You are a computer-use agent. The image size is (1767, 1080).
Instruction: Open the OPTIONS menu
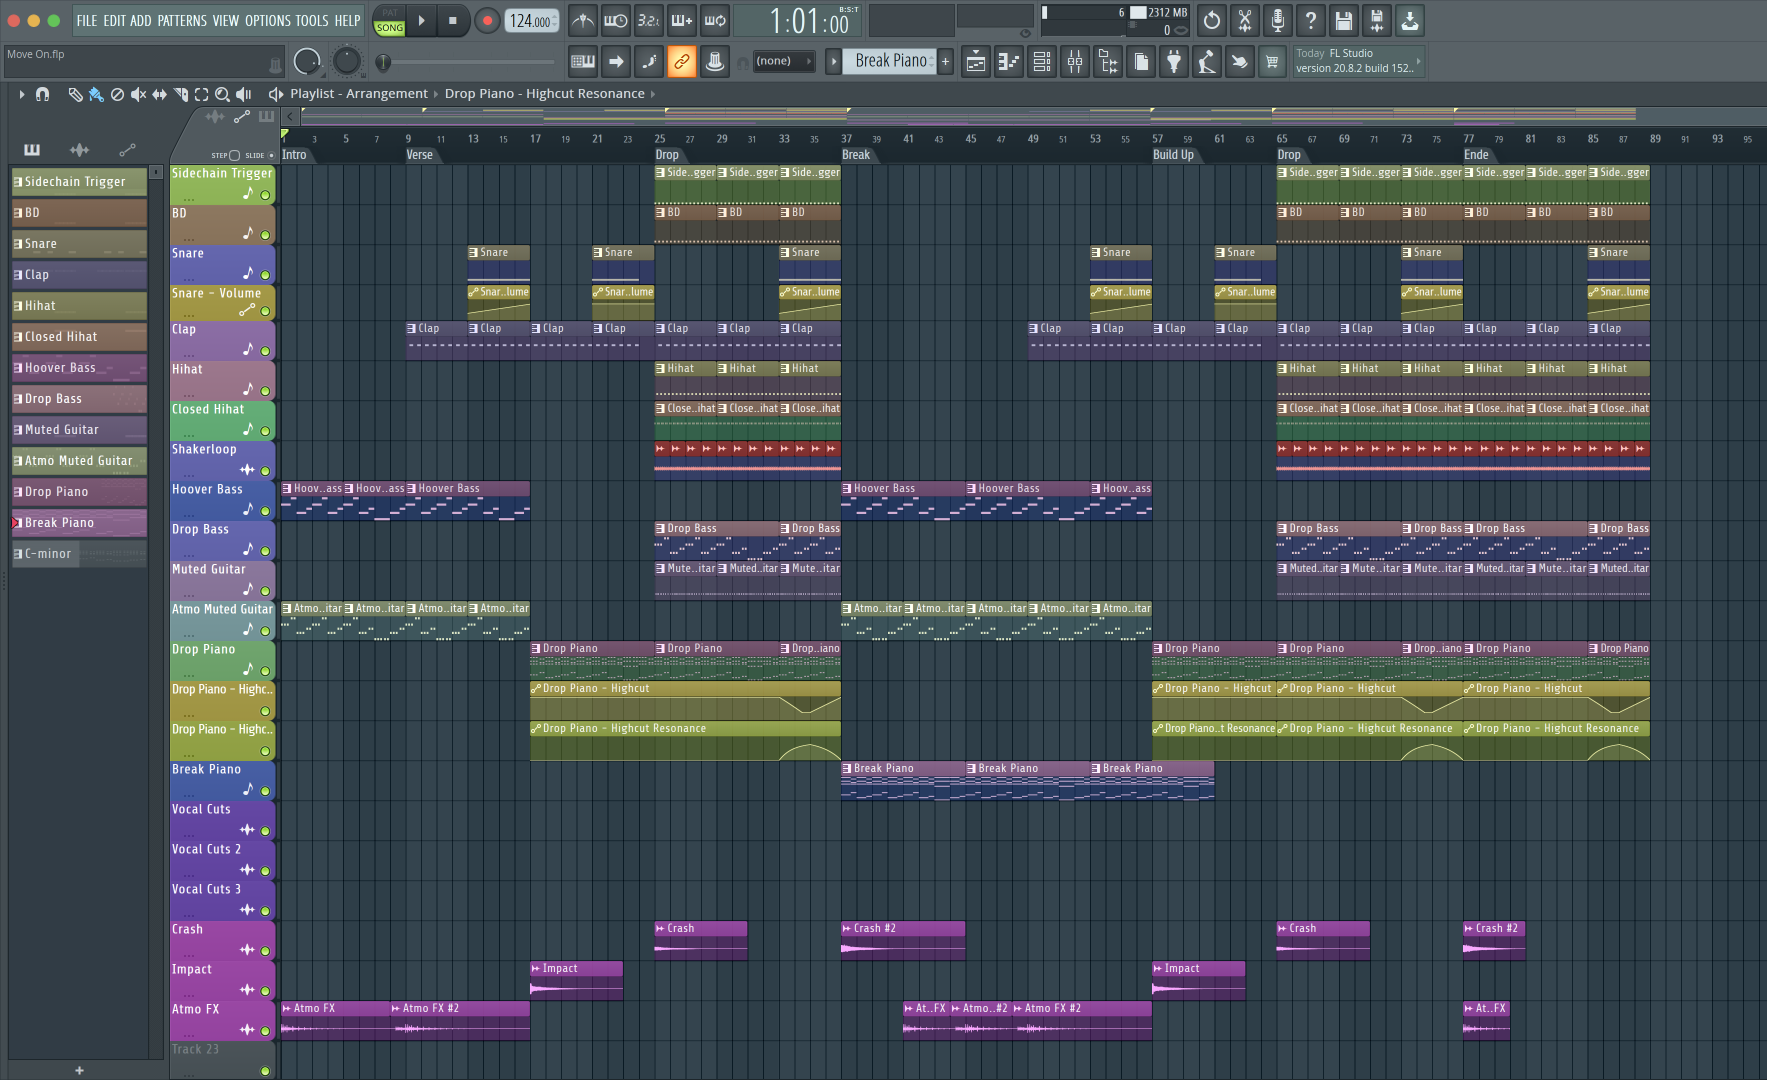coord(268,20)
